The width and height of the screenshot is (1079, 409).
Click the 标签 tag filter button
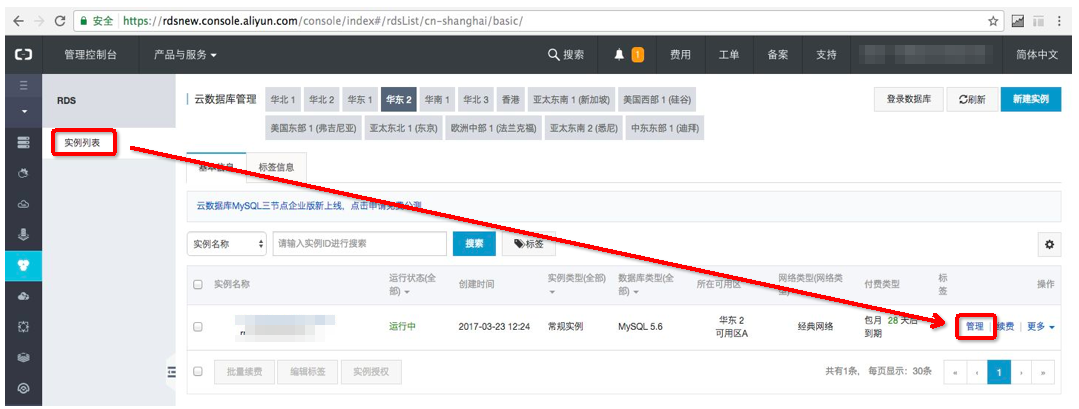528,244
